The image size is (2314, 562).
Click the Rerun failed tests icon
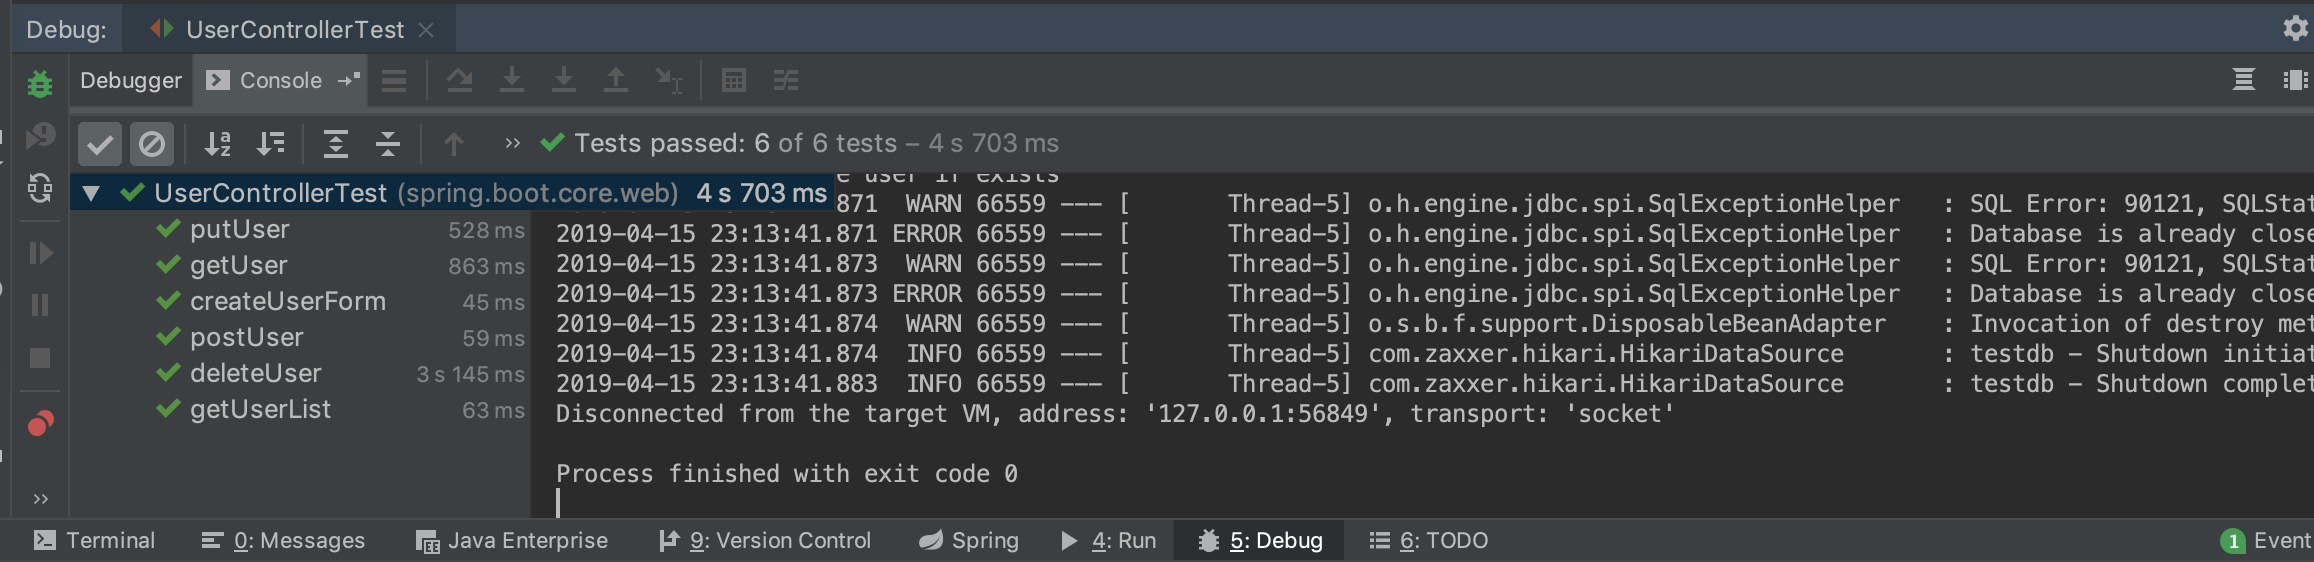40,135
